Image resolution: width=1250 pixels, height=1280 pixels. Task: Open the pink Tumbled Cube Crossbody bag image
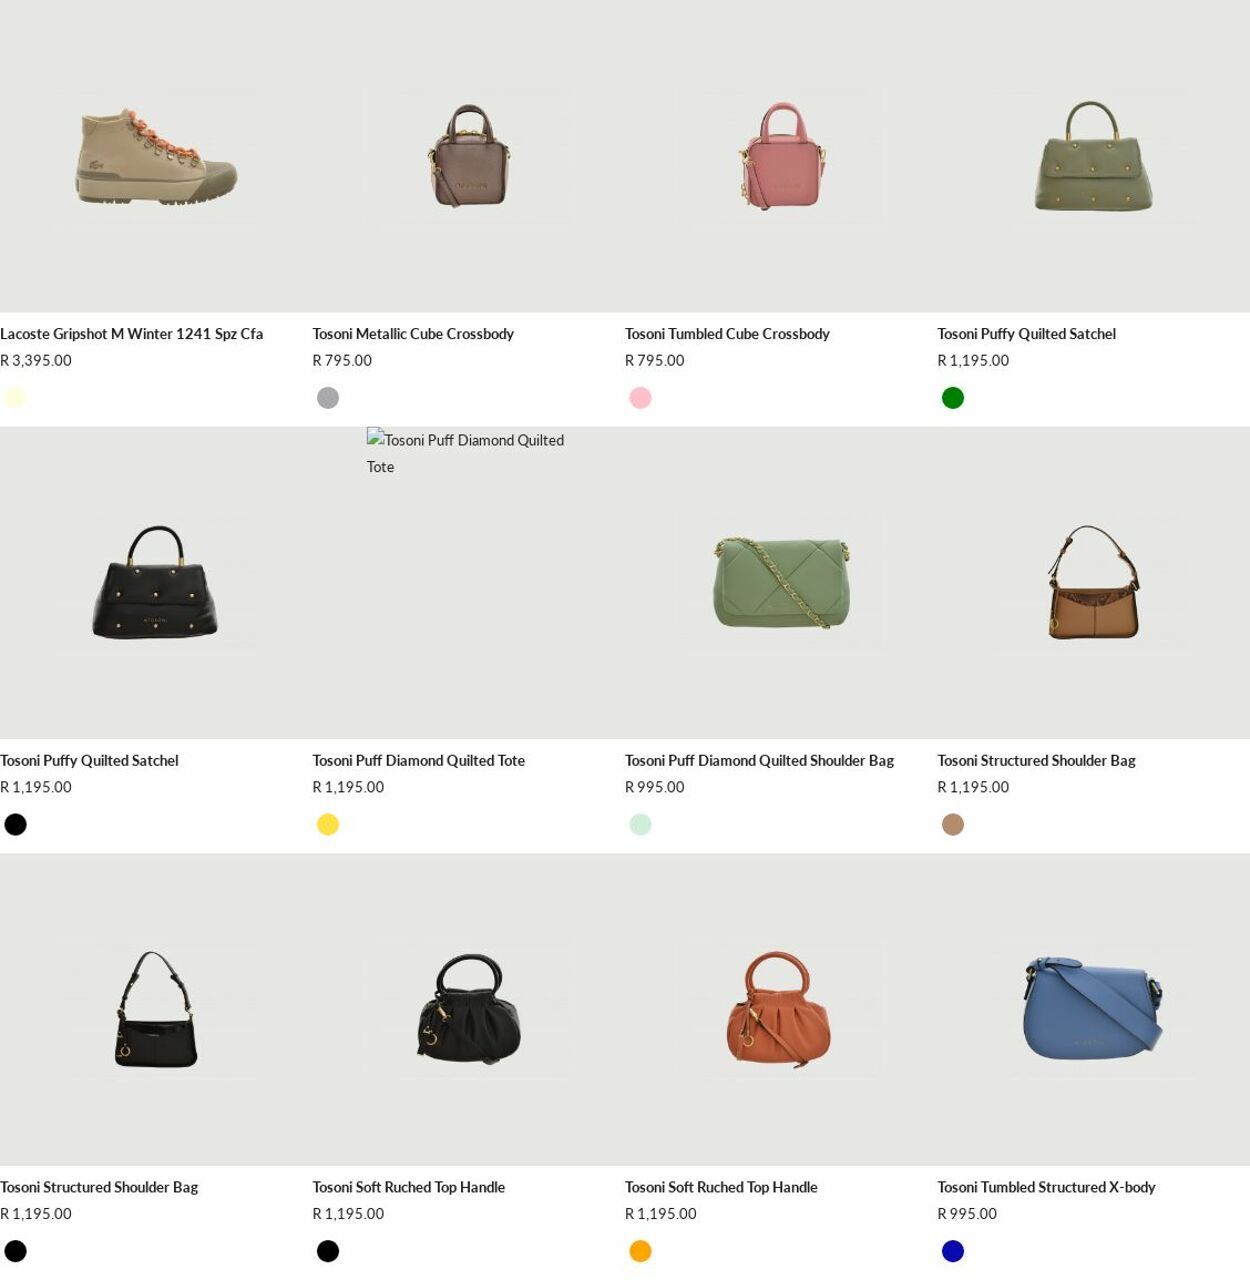tap(781, 156)
